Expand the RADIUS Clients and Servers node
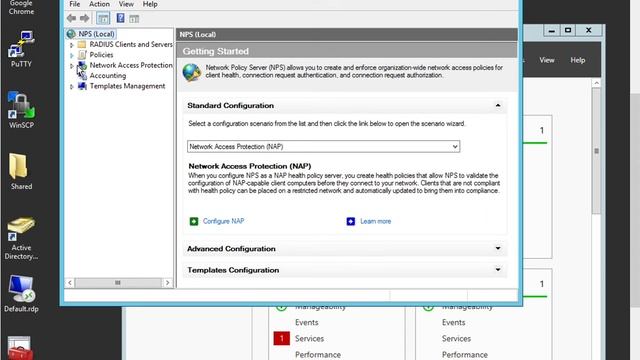Image resolution: width=640 pixels, height=360 pixels. pos(72,44)
